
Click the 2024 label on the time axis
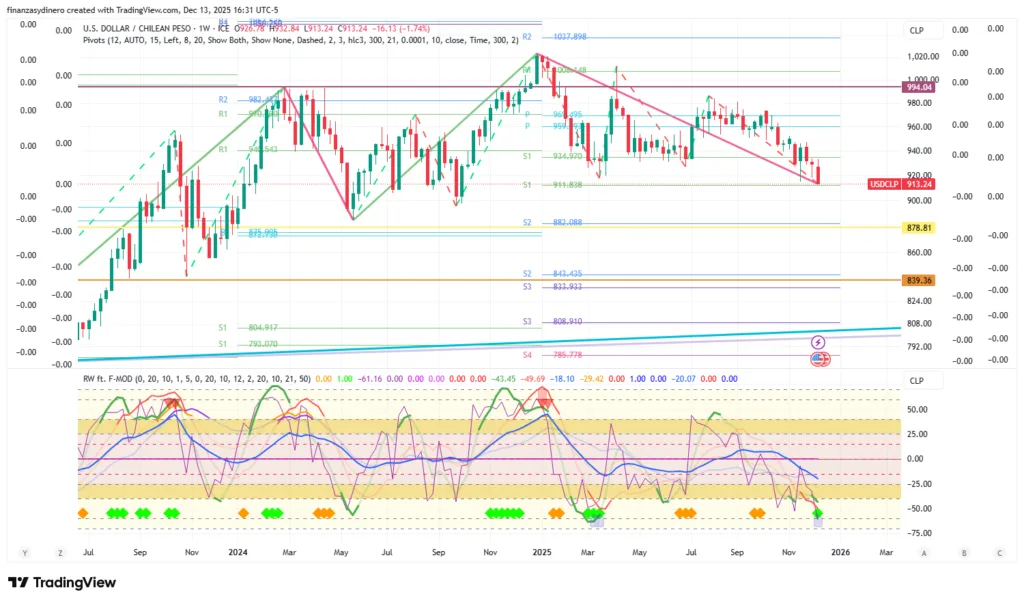point(238,552)
